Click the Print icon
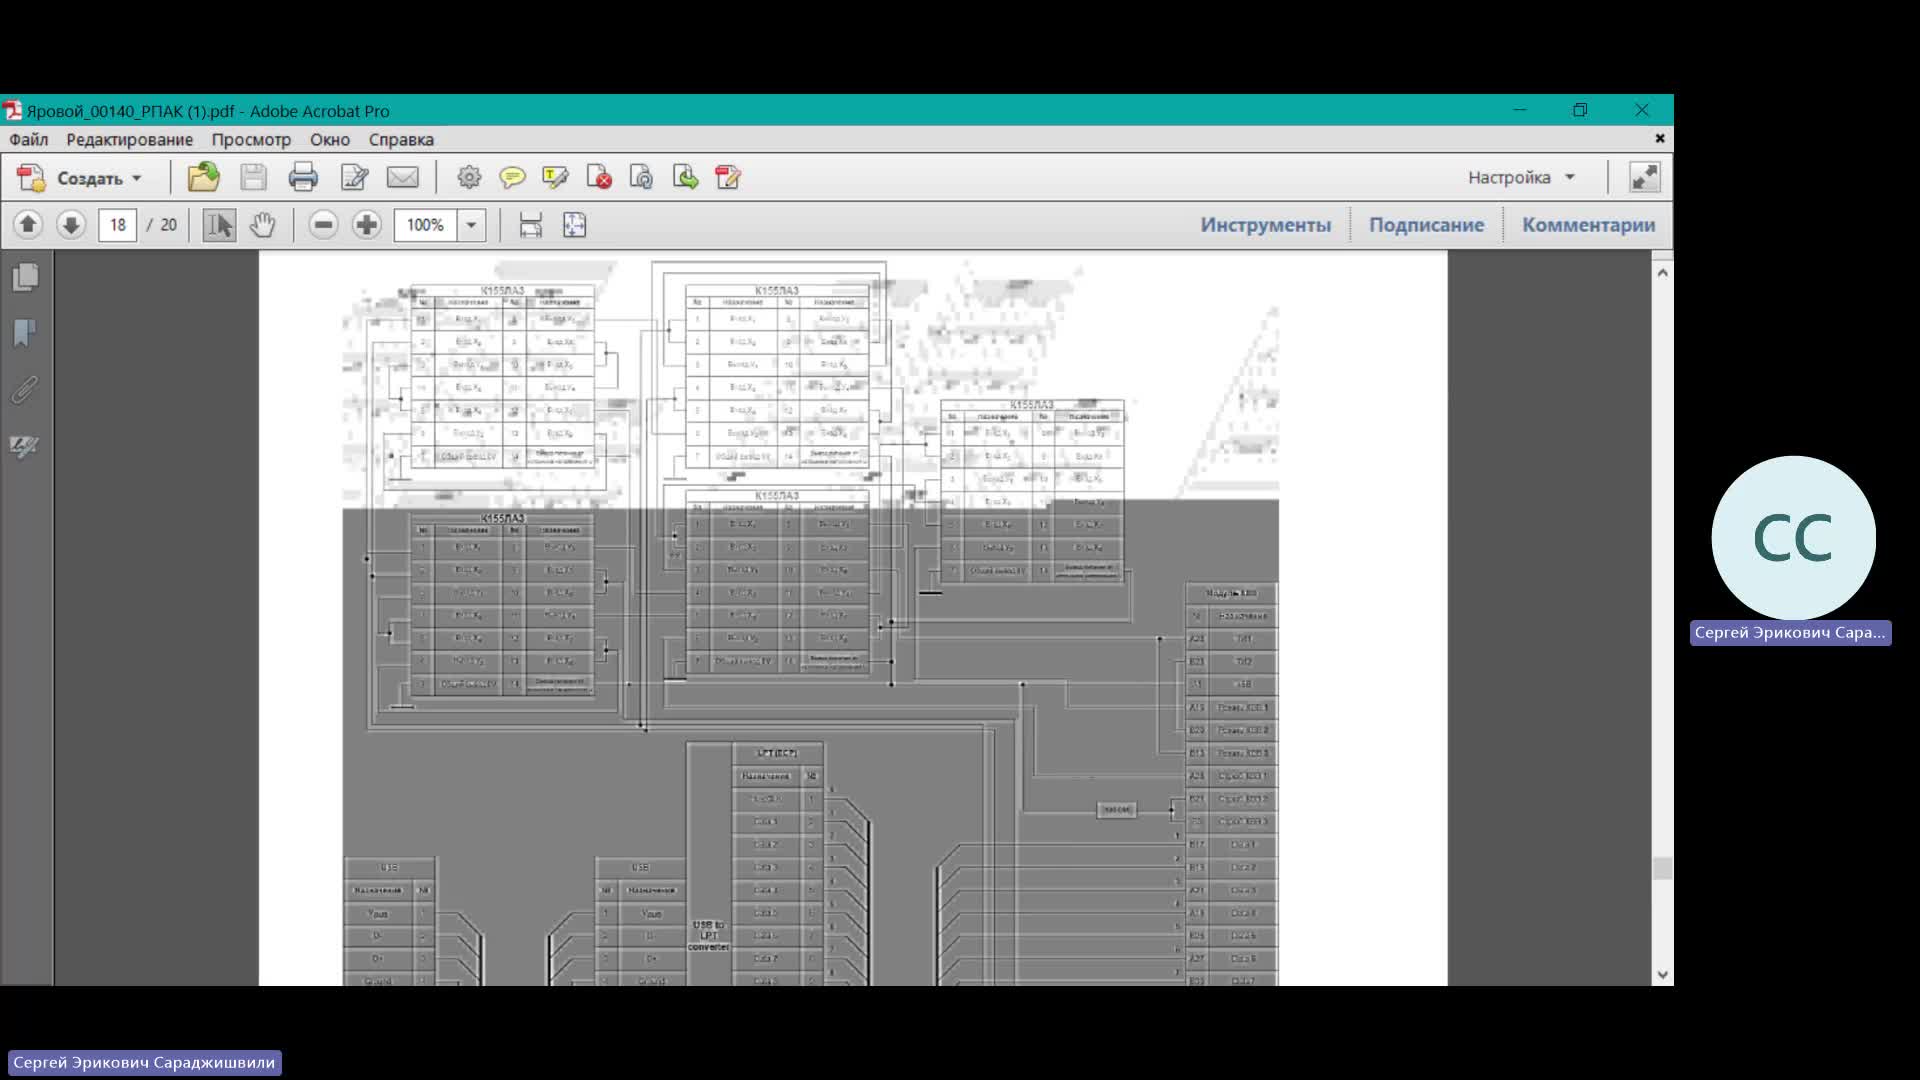 click(303, 177)
